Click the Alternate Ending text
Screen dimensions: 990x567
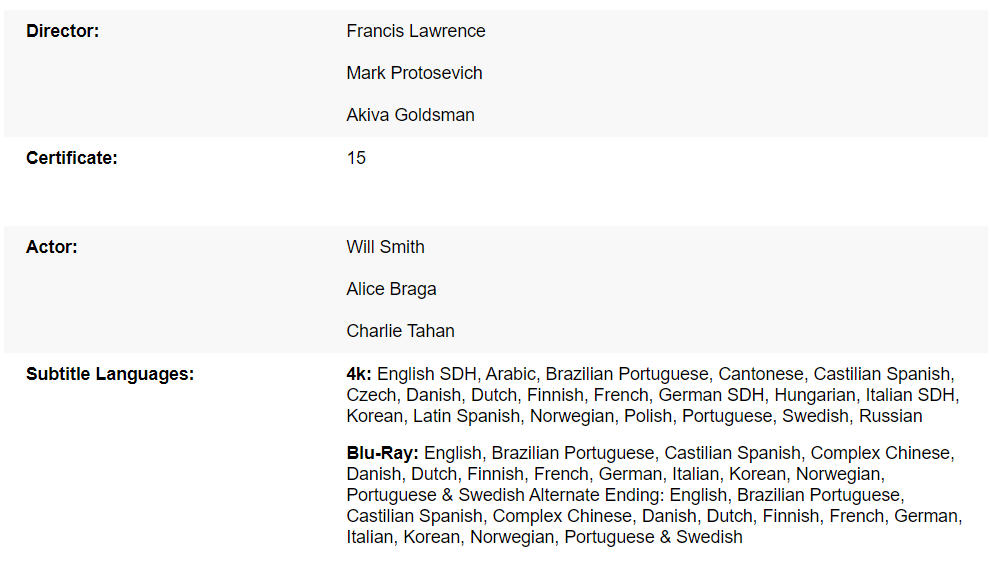[595, 495]
